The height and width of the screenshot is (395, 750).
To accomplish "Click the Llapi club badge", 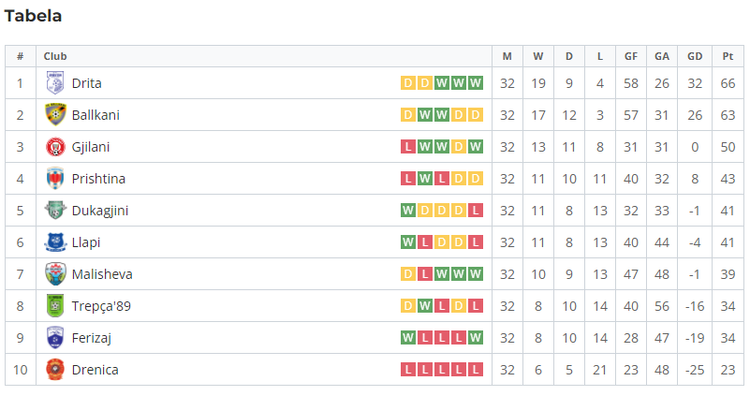I will pos(55,242).
